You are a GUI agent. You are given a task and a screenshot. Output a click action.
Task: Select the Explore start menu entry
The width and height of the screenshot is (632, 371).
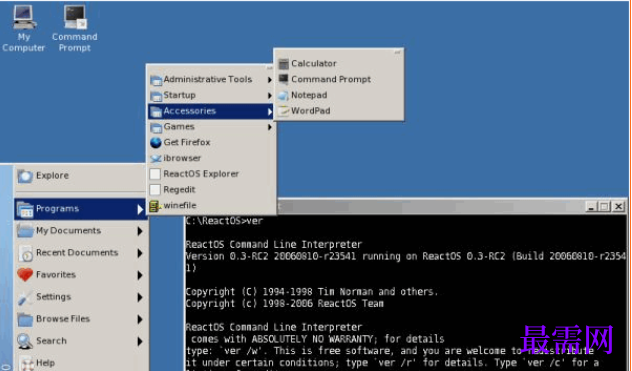coord(80,176)
